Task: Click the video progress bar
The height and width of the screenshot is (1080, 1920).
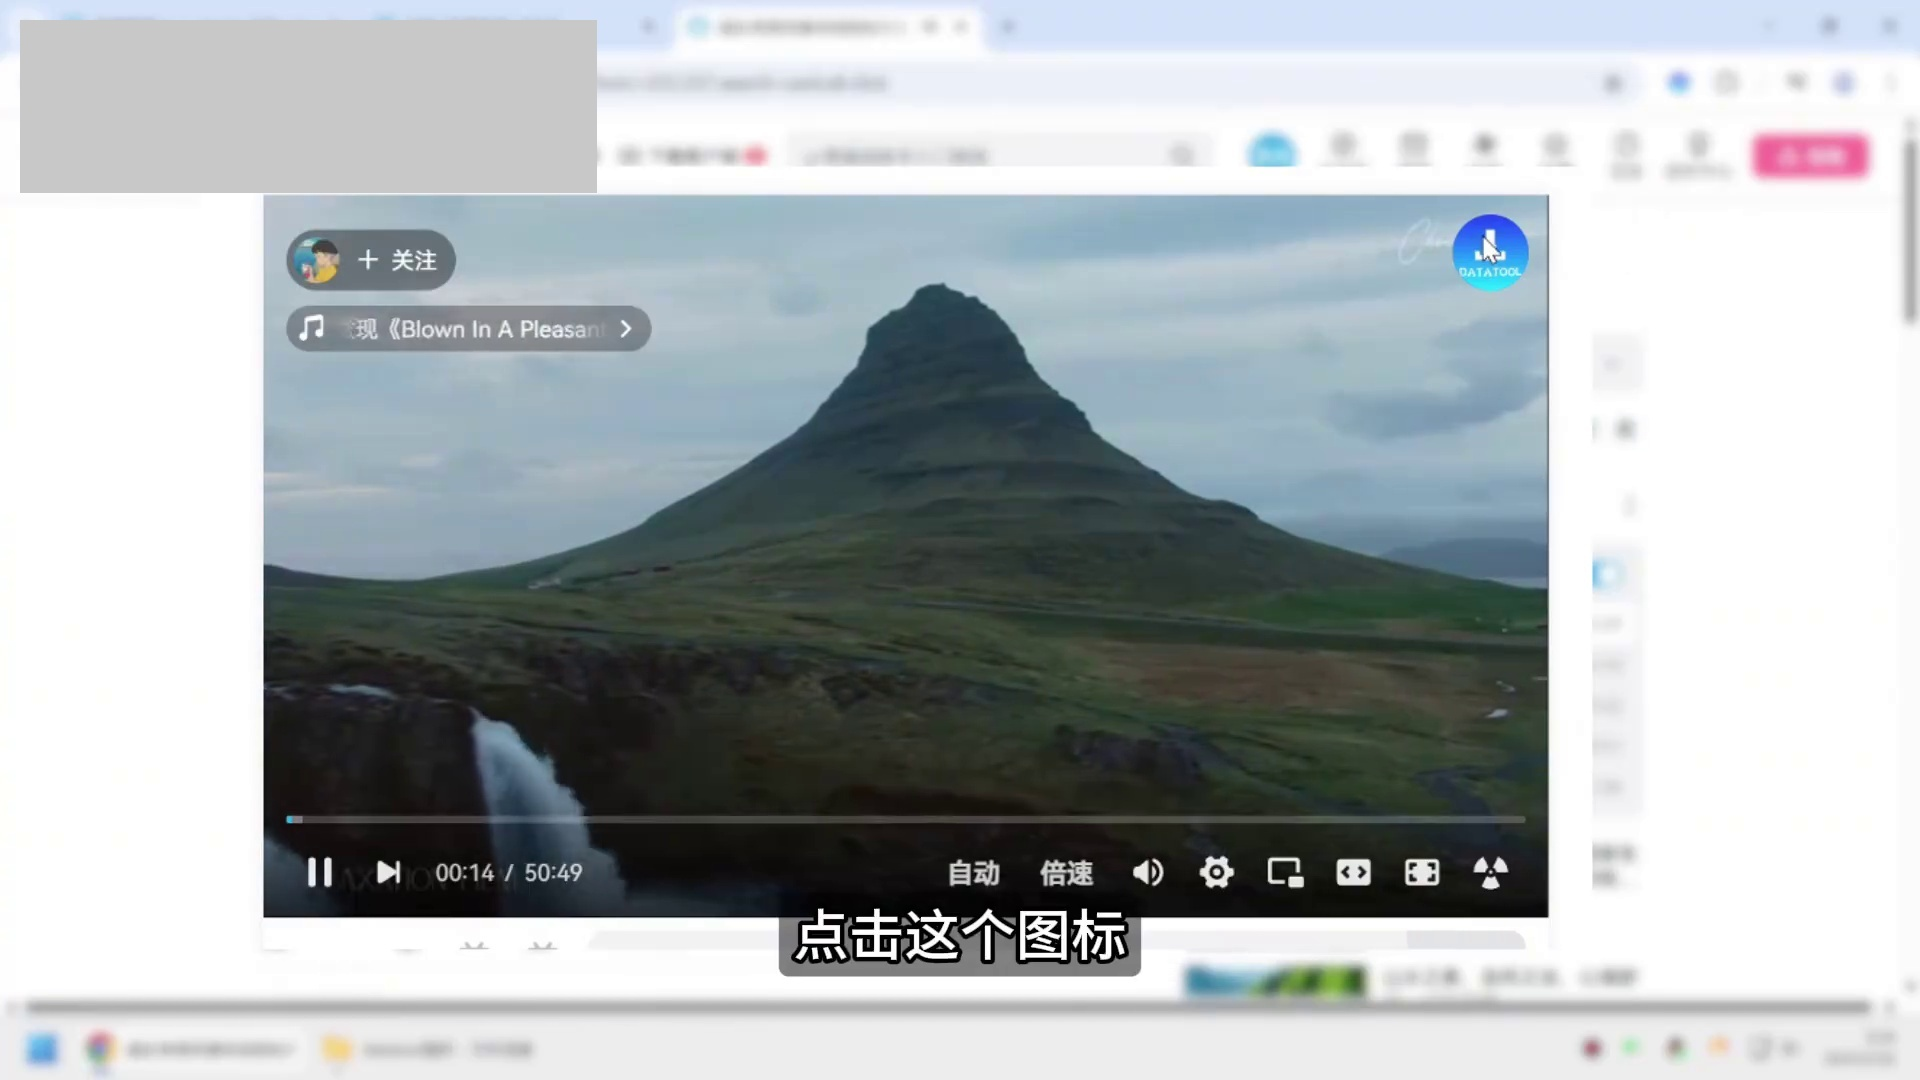Action: (x=905, y=819)
